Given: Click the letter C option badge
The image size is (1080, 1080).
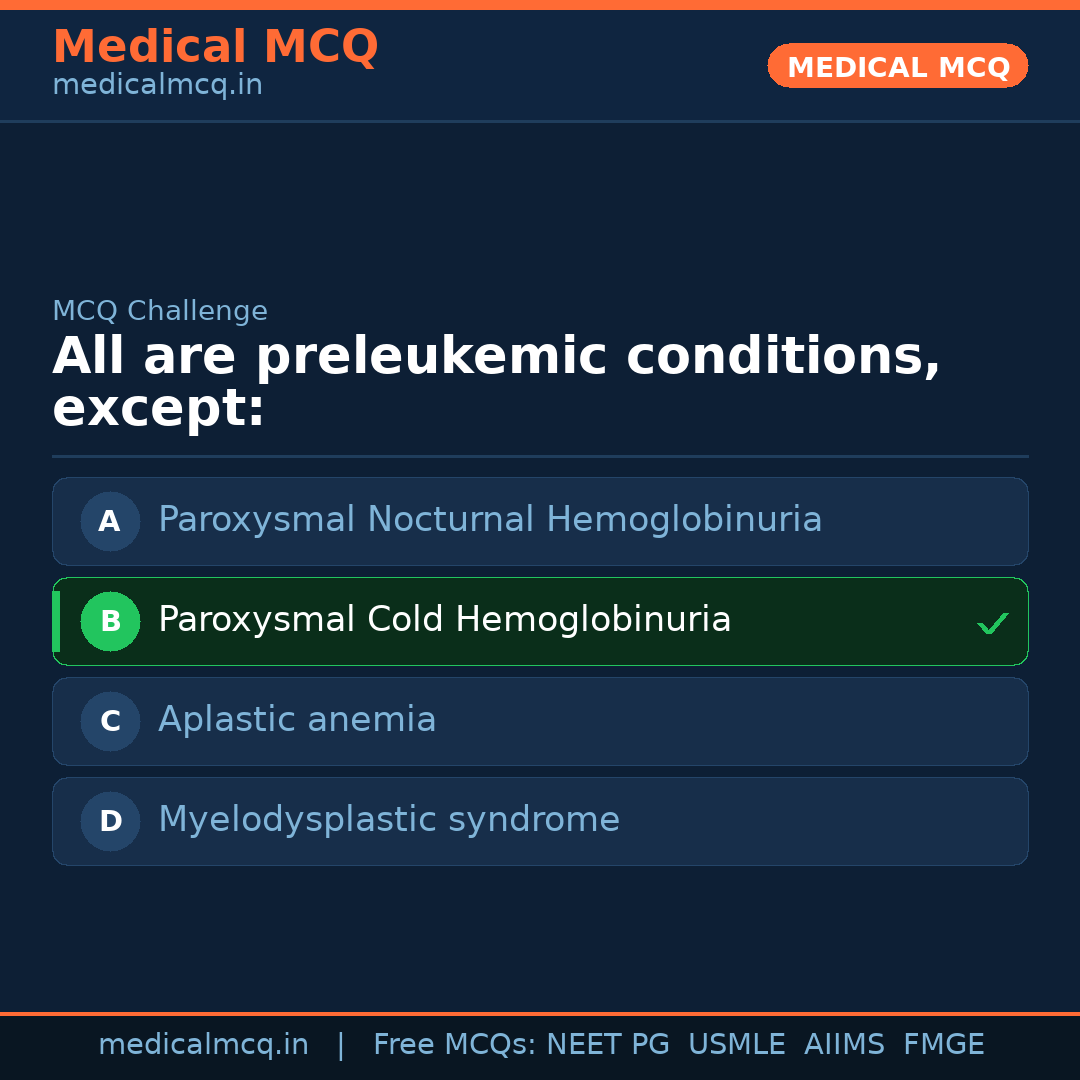Looking at the screenshot, I should (110, 721).
